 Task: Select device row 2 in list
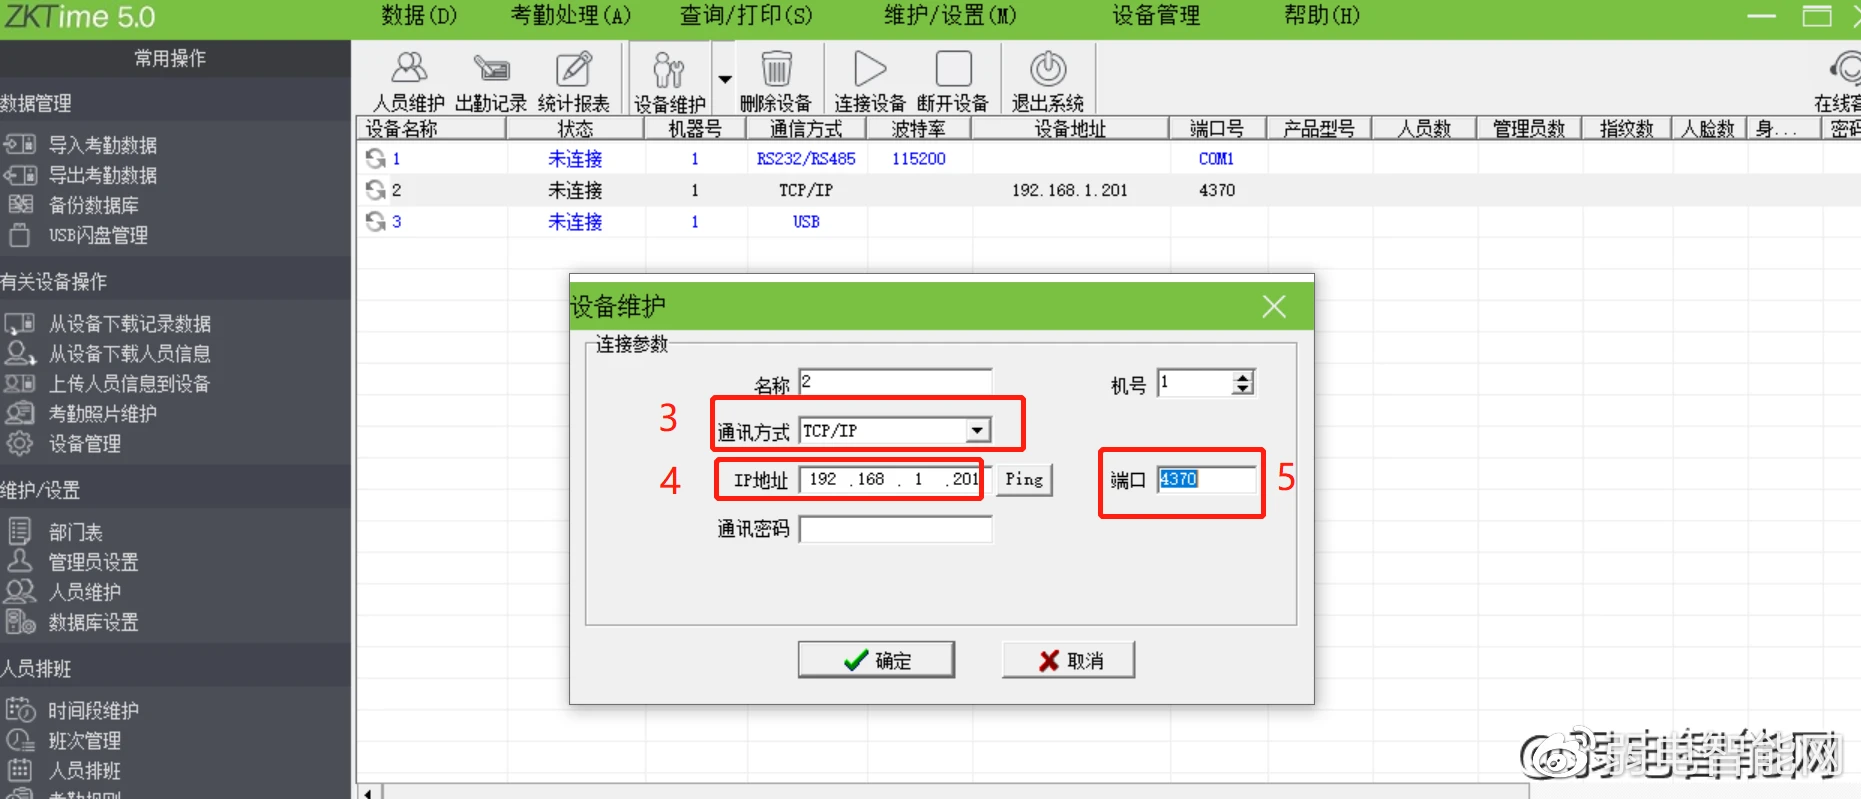[x=1108, y=190]
